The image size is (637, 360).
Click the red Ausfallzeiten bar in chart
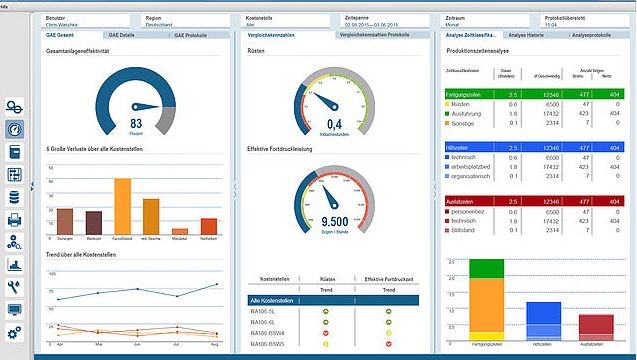click(596, 327)
